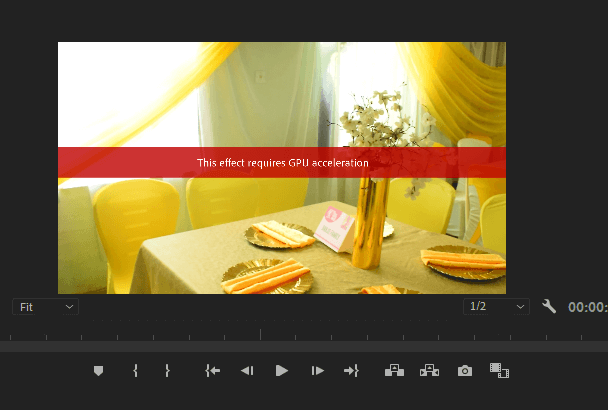Click the Lift button icon

(x=394, y=370)
